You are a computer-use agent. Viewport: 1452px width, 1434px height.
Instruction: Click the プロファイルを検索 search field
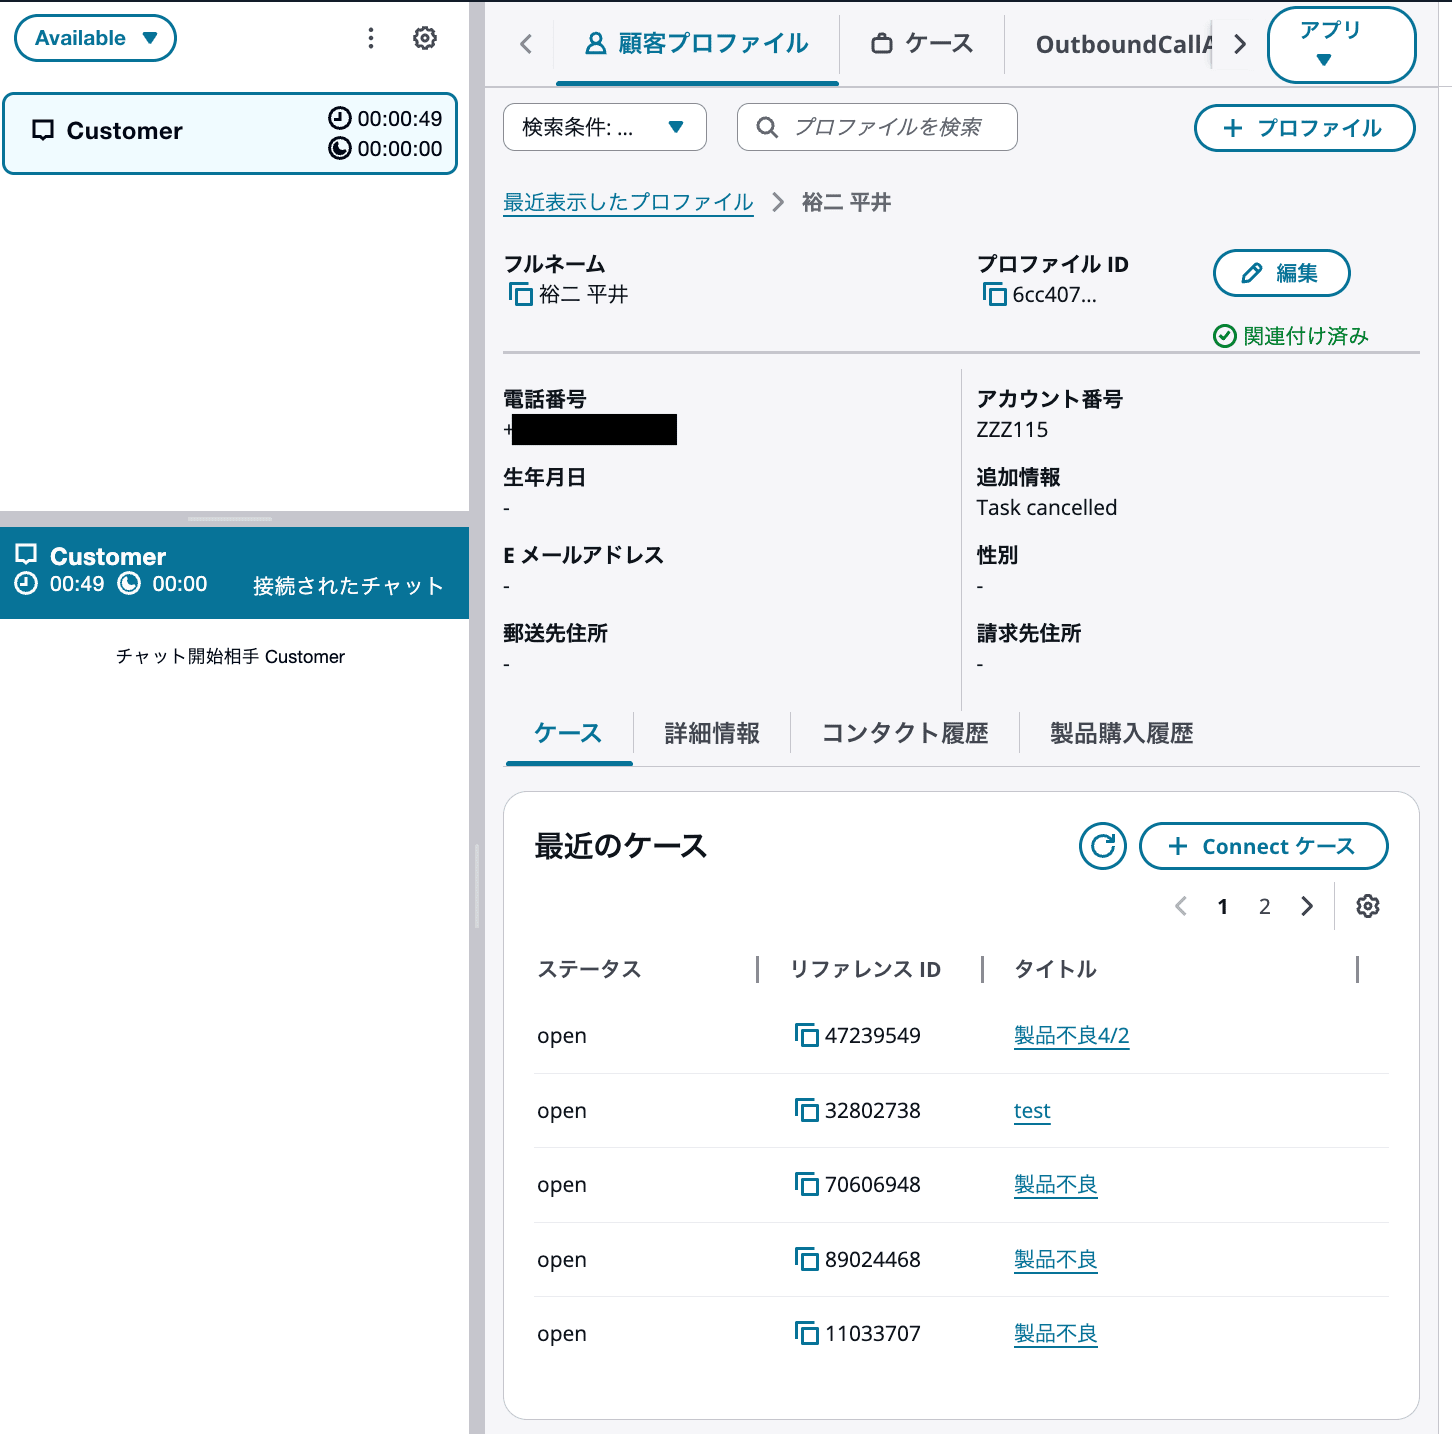(877, 127)
